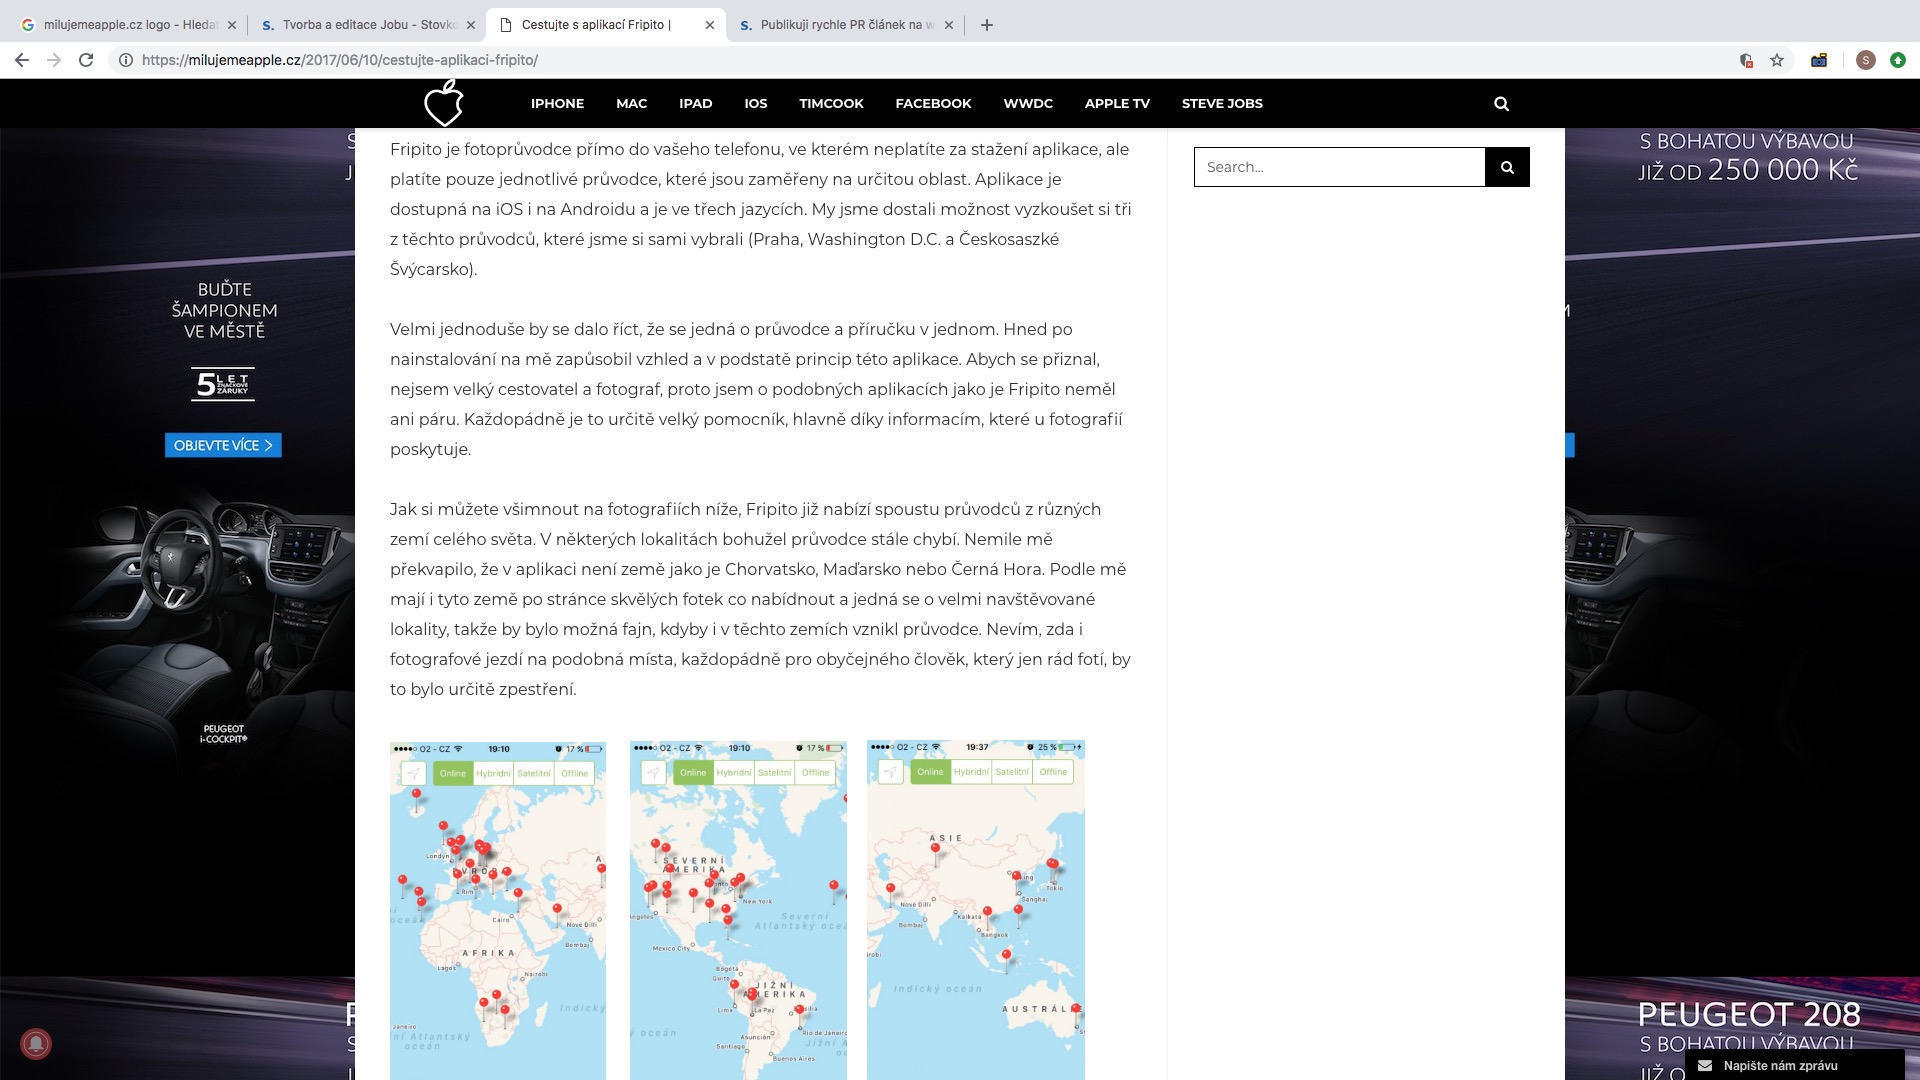Open the camera extension icon in toolbar
Viewport: 1920px width, 1080px height.
point(1819,60)
